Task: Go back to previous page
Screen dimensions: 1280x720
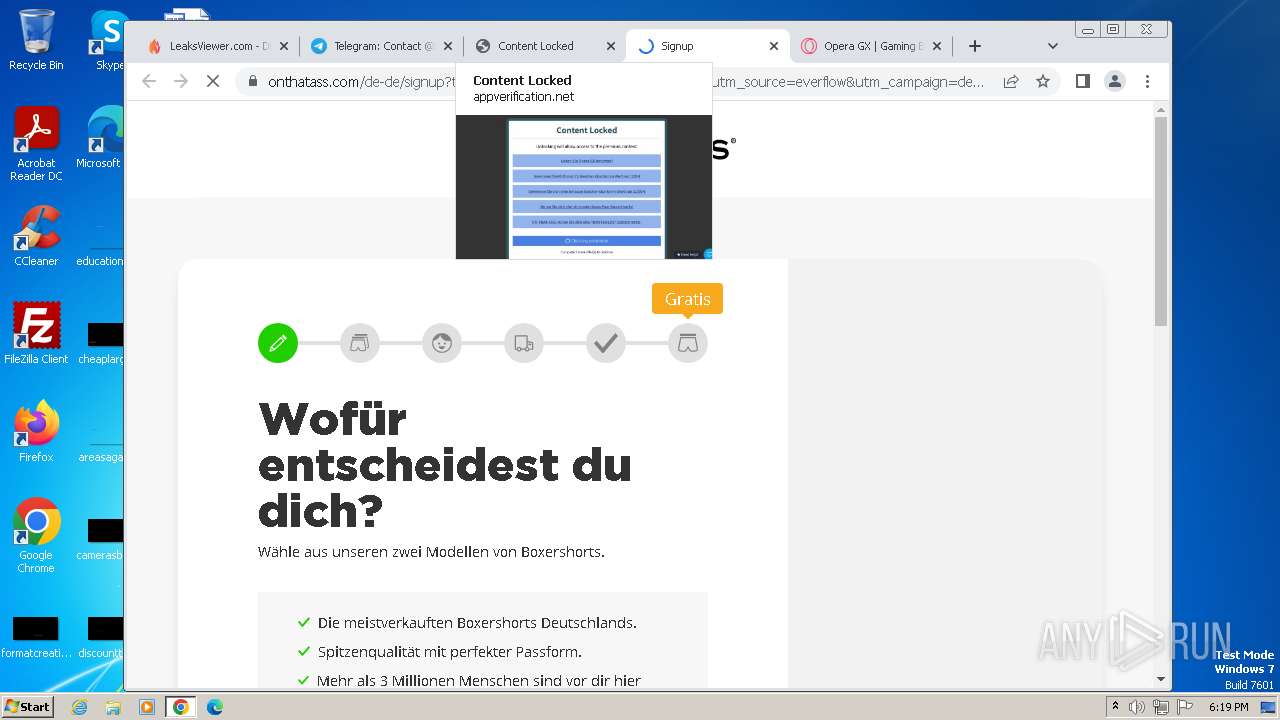Action: [x=149, y=81]
